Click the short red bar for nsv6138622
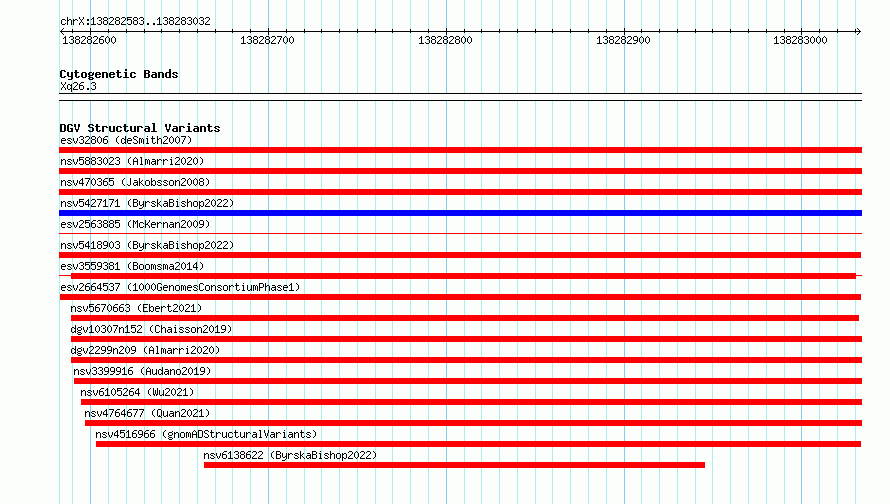The height and width of the screenshot is (504, 890). tap(454, 465)
